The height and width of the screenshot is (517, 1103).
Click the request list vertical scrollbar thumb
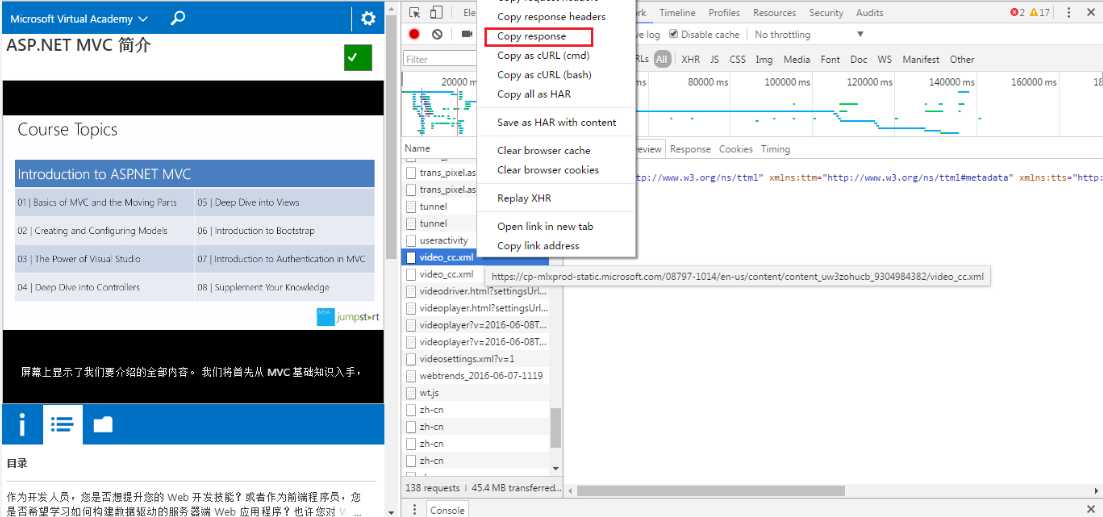pyautogui.click(x=556, y=428)
